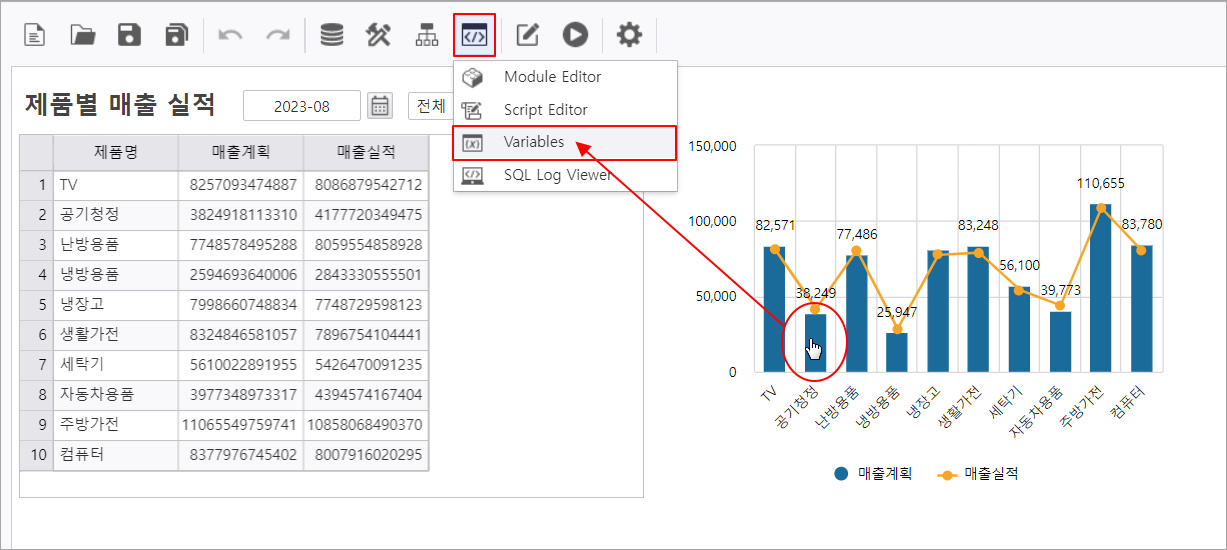The height and width of the screenshot is (550, 1227).
Task: Click the TV bar in chart
Action: click(x=774, y=309)
